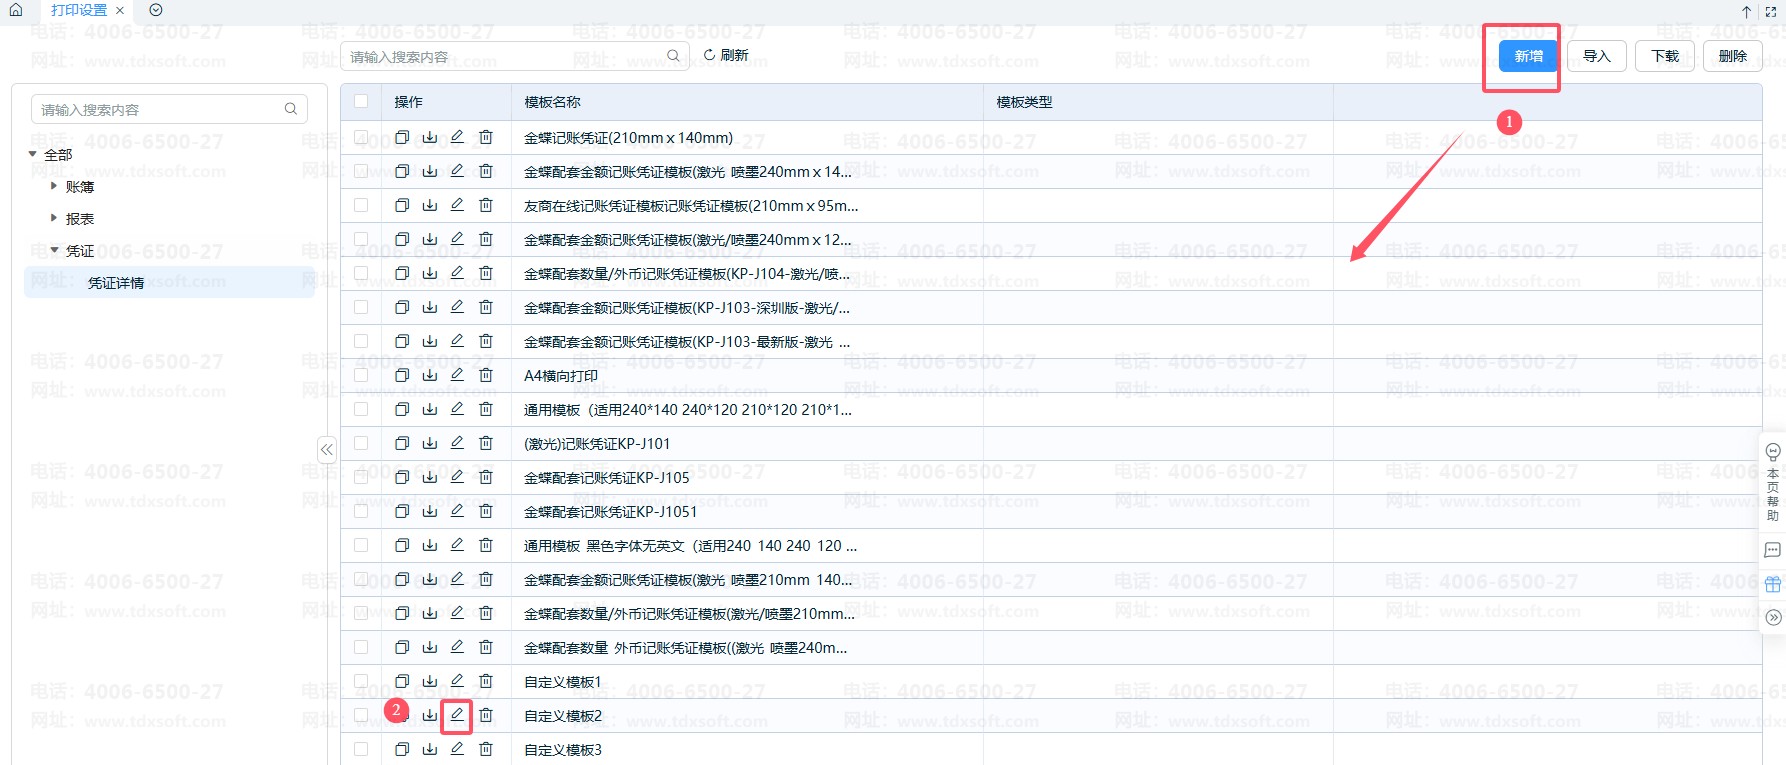Tick checkbox for 友商在线记账凭证模板 row

[361, 205]
